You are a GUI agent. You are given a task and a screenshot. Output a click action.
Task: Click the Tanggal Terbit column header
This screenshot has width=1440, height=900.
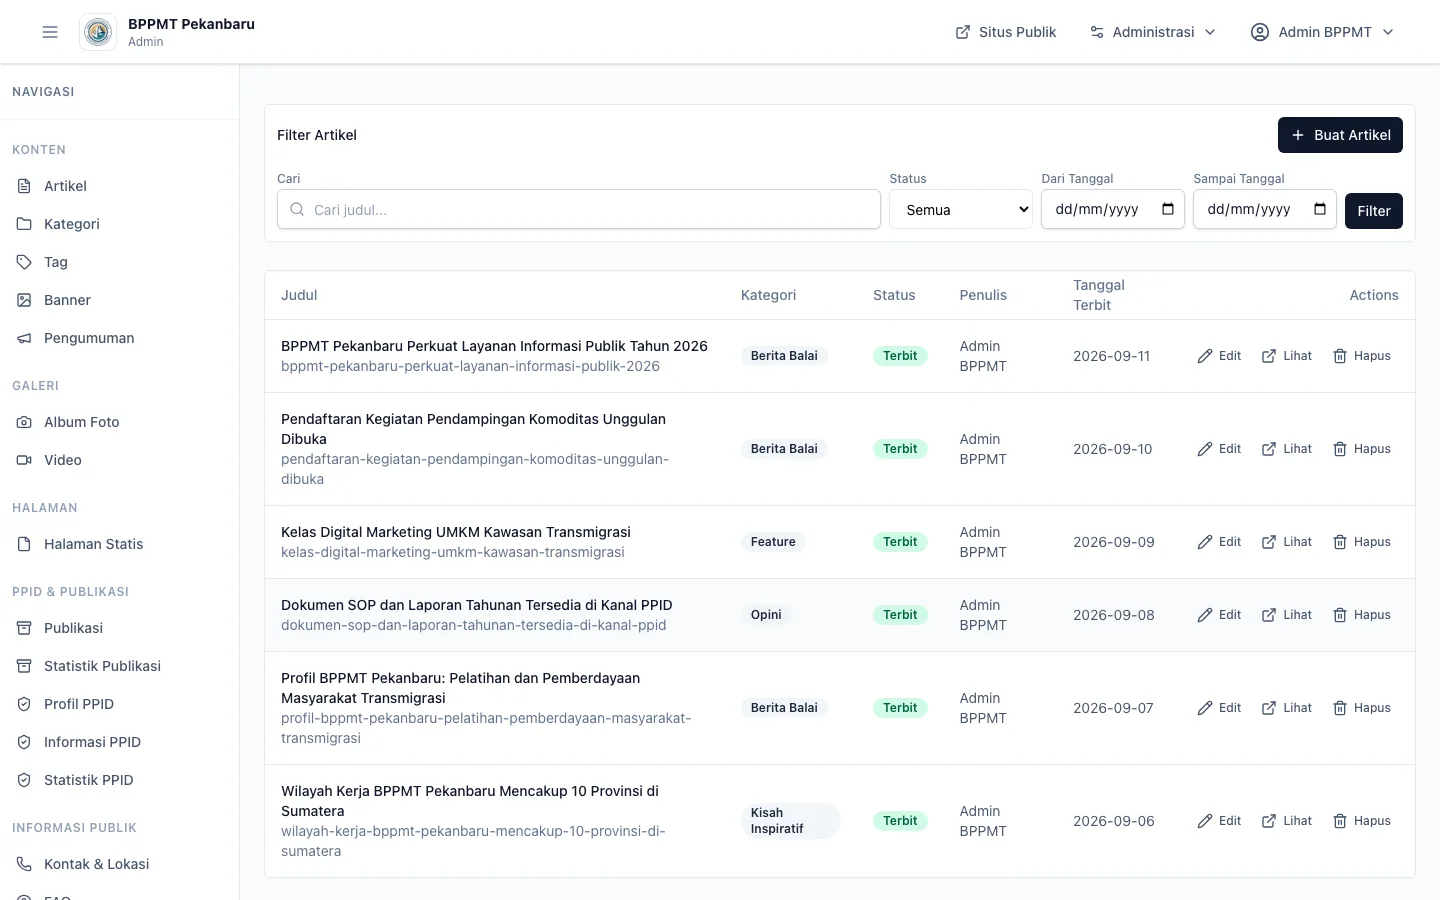point(1099,295)
